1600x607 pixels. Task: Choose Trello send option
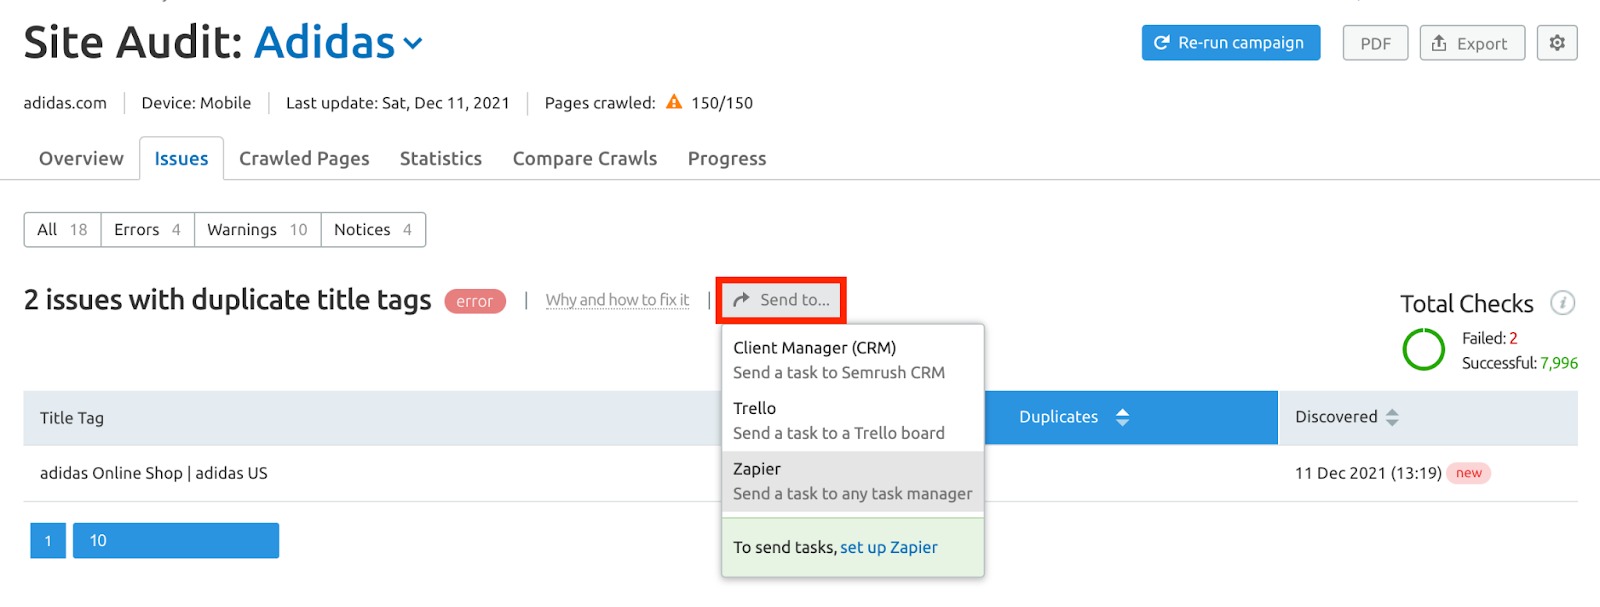click(852, 421)
